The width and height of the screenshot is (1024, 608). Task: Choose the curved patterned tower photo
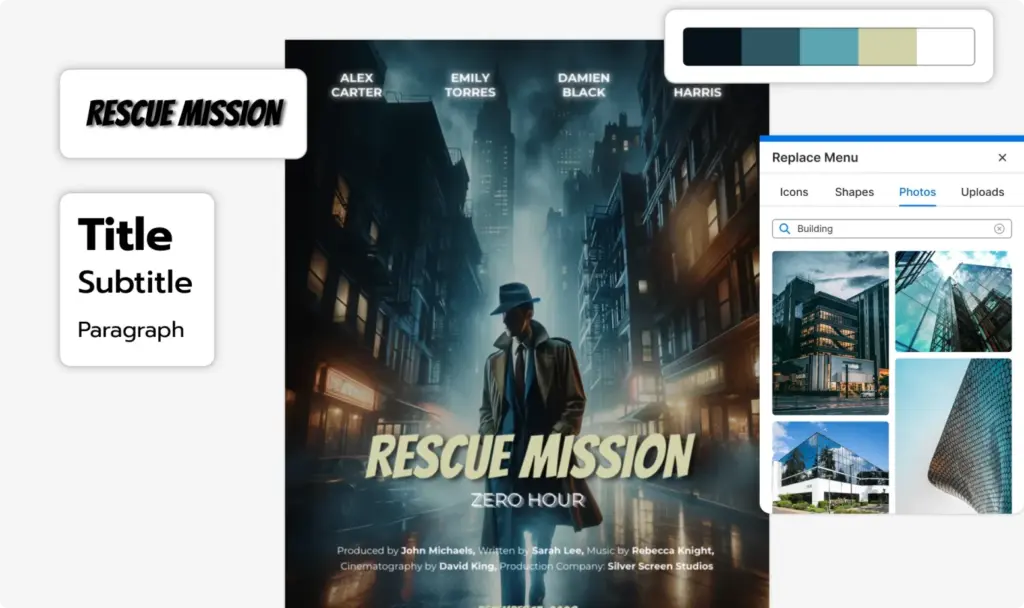[x=953, y=436]
